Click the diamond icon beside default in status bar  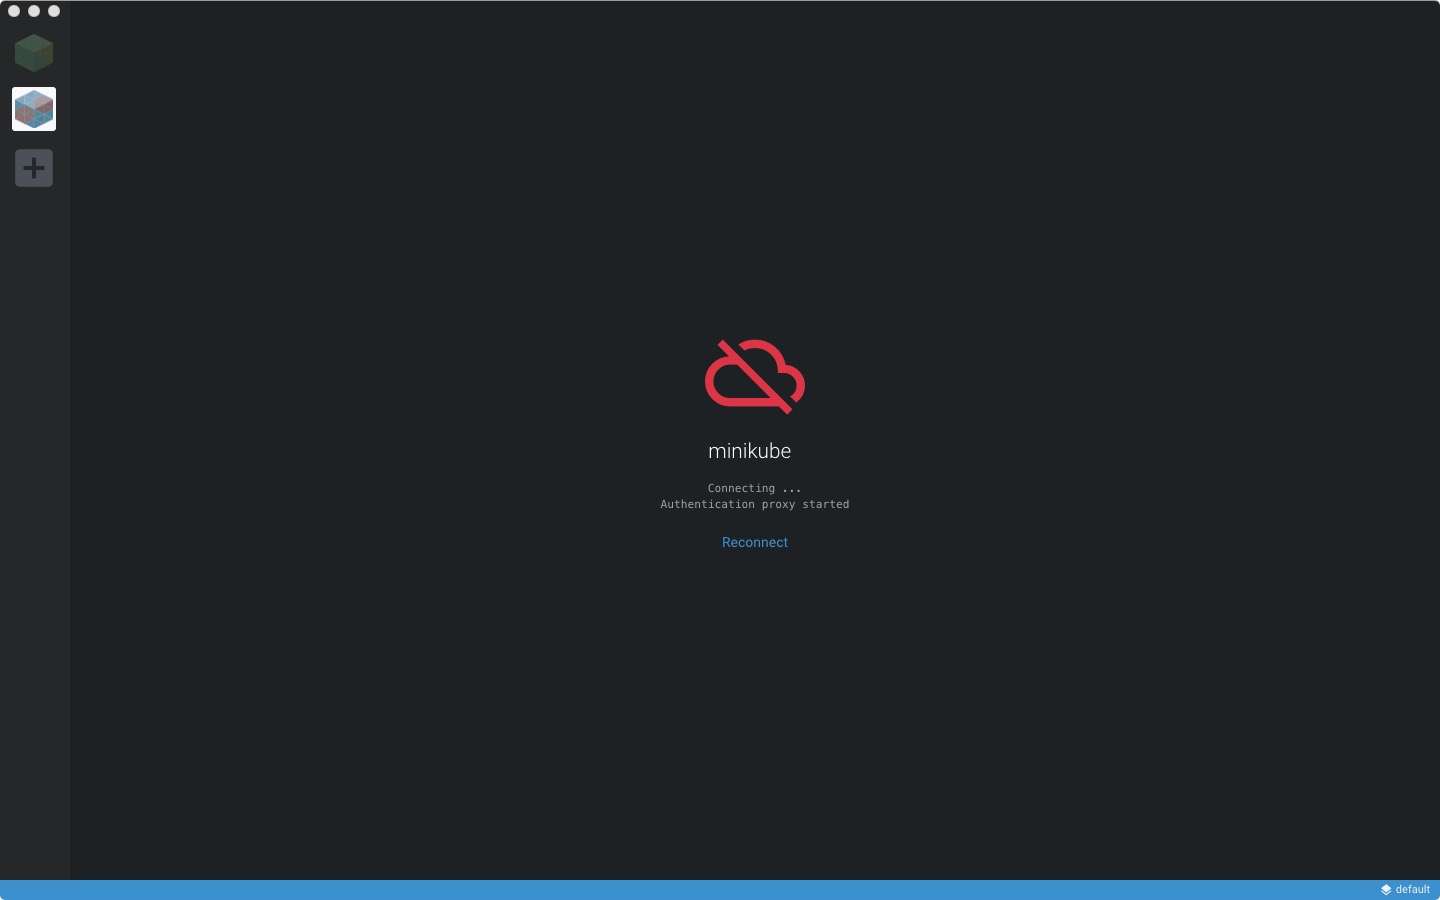pyautogui.click(x=1385, y=889)
